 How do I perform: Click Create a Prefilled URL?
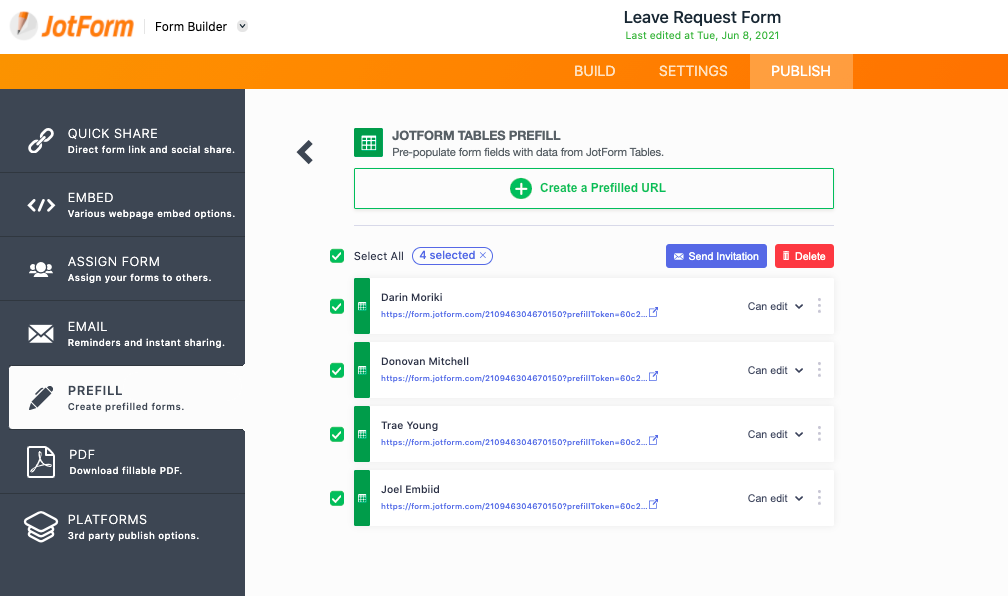point(594,188)
